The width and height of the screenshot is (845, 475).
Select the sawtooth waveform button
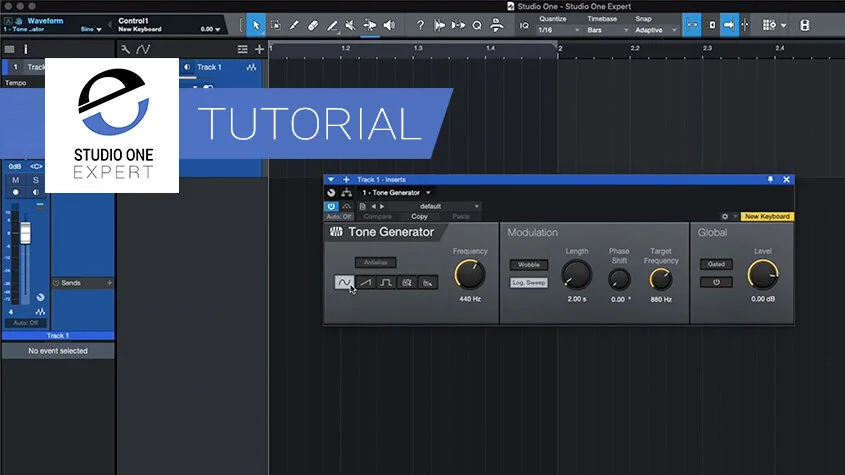point(365,282)
